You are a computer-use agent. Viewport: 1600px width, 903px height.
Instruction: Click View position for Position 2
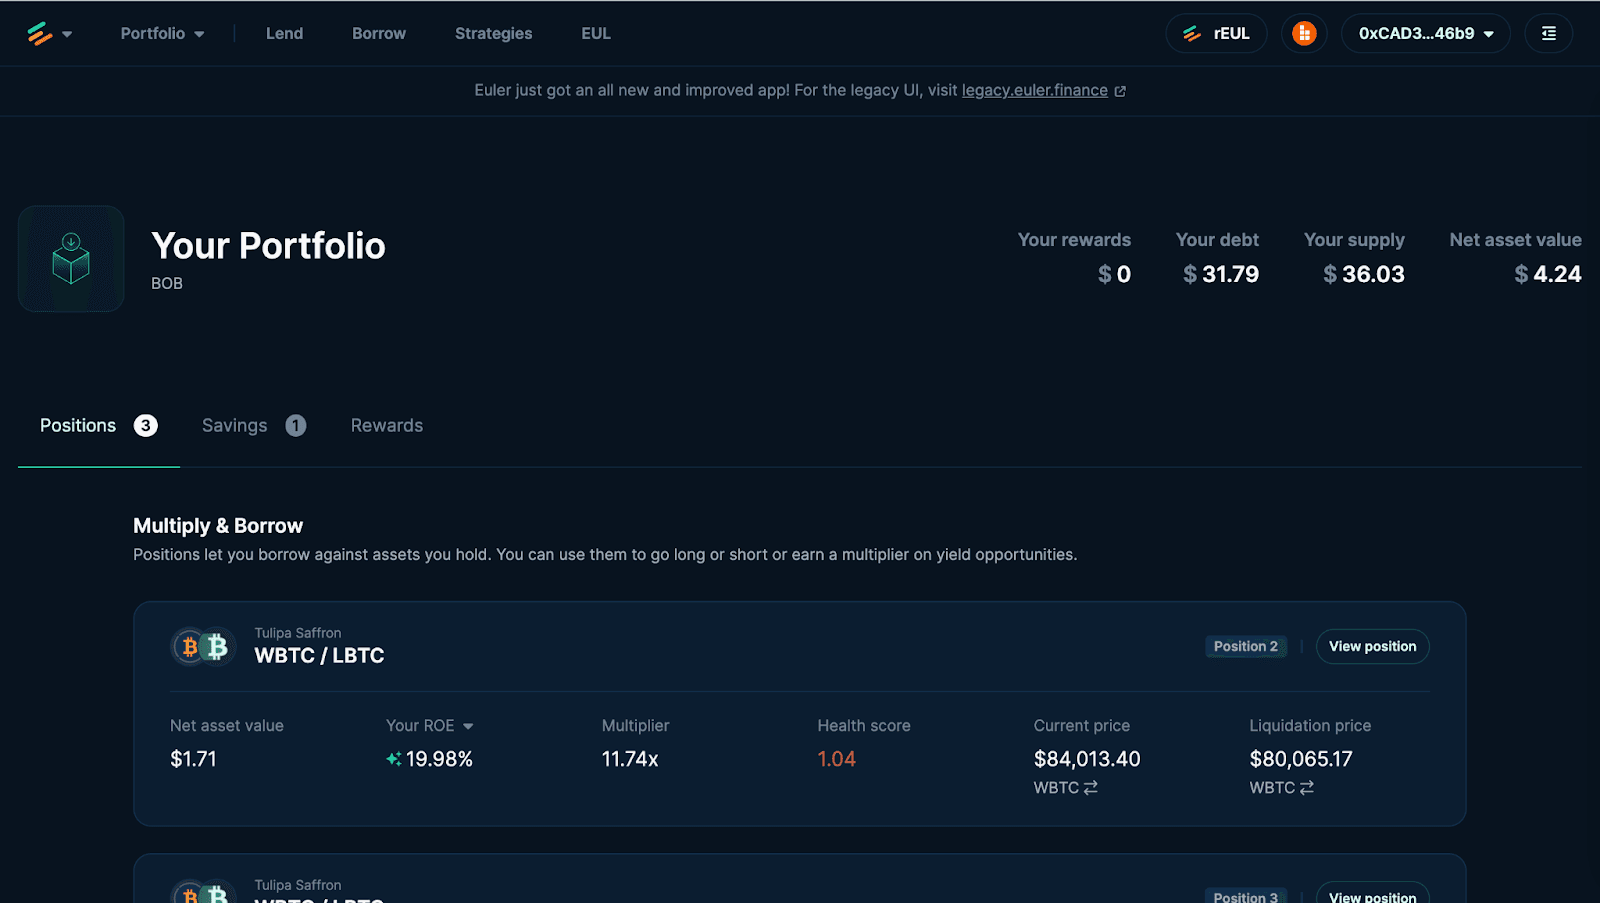click(x=1372, y=647)
